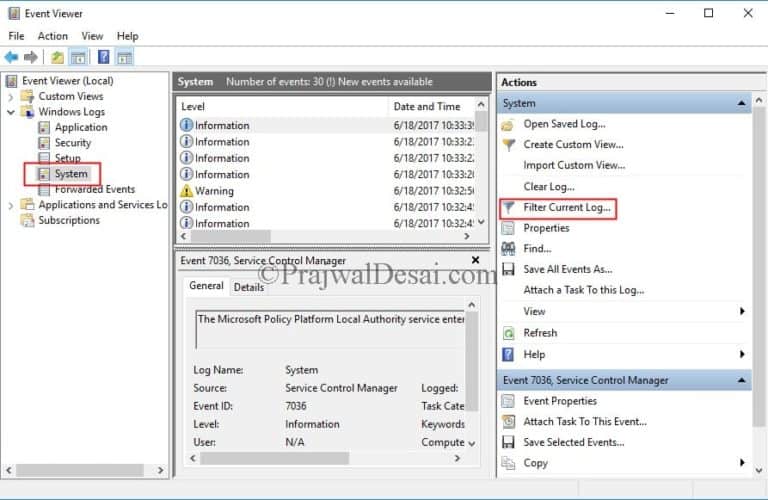The height and width of the screenshot is (500, 768).
Task: Select Forwarded Events in the tree
Action: 95,190
